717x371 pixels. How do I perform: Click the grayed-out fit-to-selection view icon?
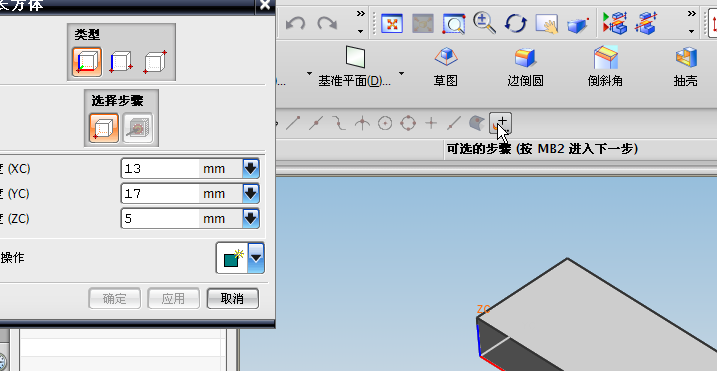pos(423,23)
